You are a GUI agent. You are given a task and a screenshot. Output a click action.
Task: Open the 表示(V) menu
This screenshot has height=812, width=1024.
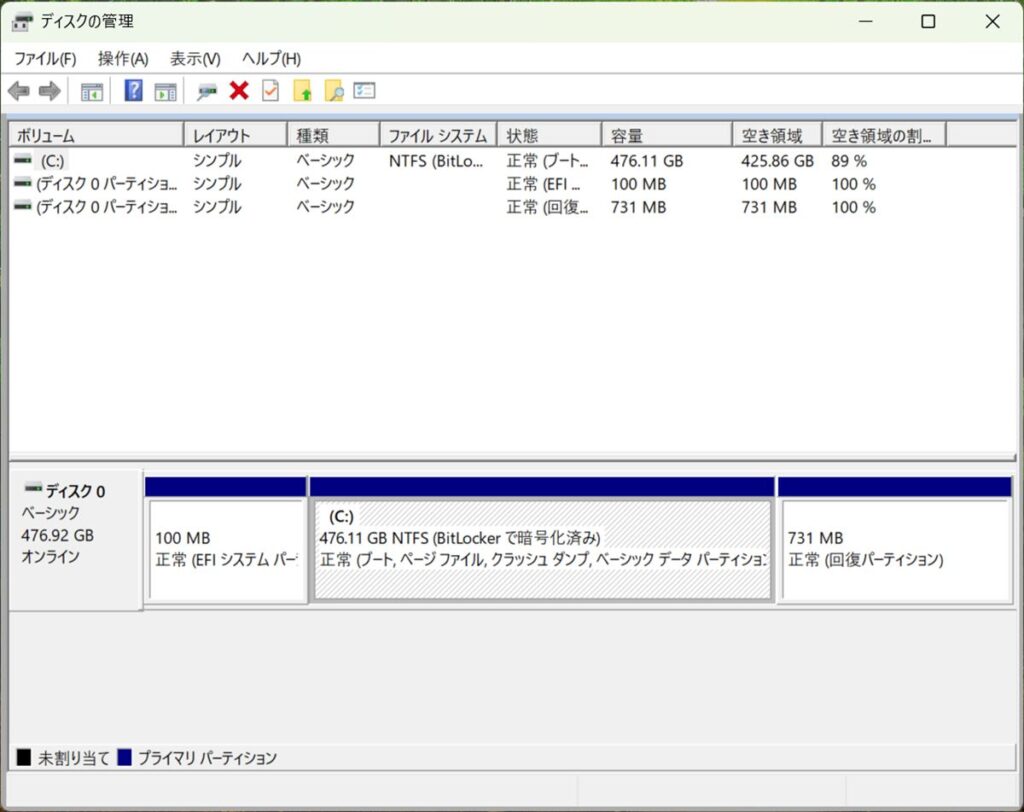(x=195, y=59)
